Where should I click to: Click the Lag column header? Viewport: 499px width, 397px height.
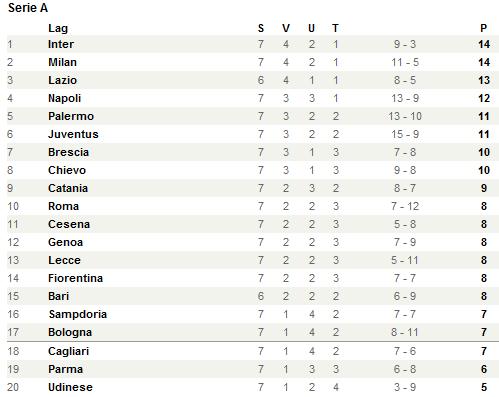[58, 28]
